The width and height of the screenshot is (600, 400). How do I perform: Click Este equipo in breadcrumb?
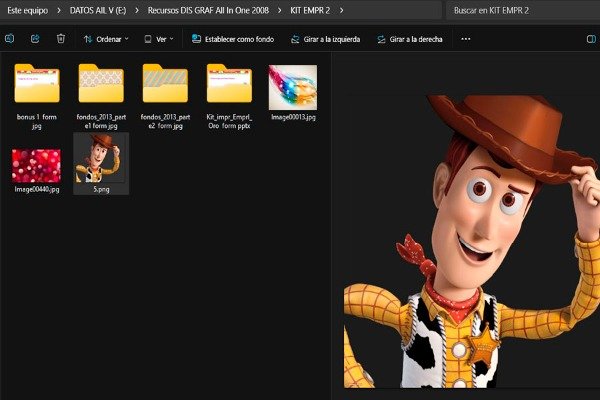[x=28, y=10]
